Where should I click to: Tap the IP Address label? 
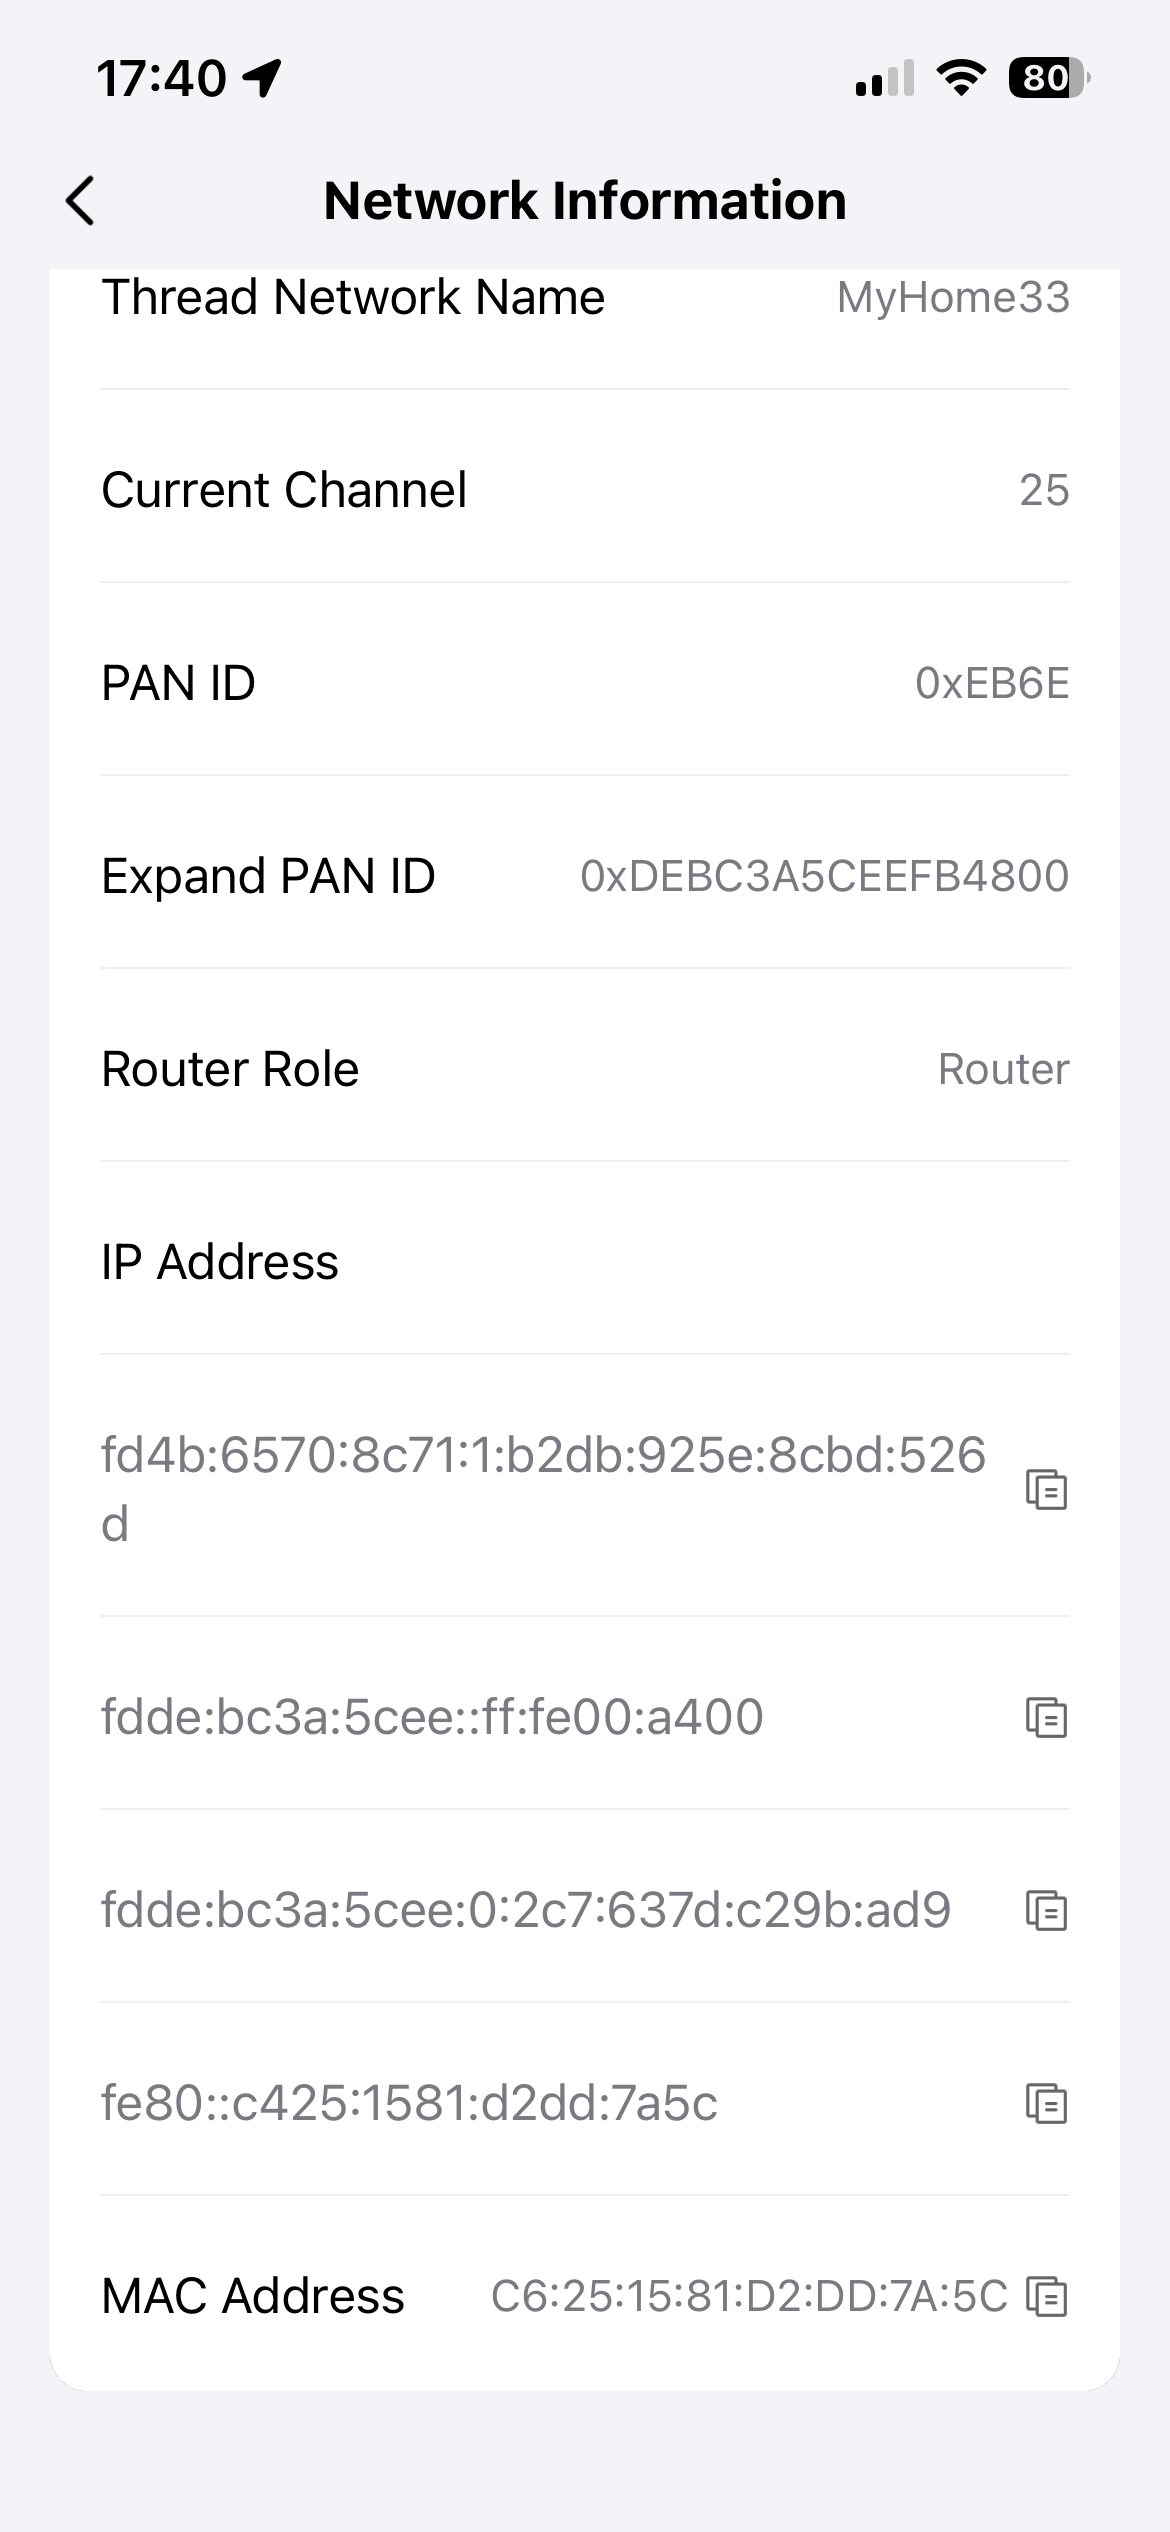pos(220,1262)
